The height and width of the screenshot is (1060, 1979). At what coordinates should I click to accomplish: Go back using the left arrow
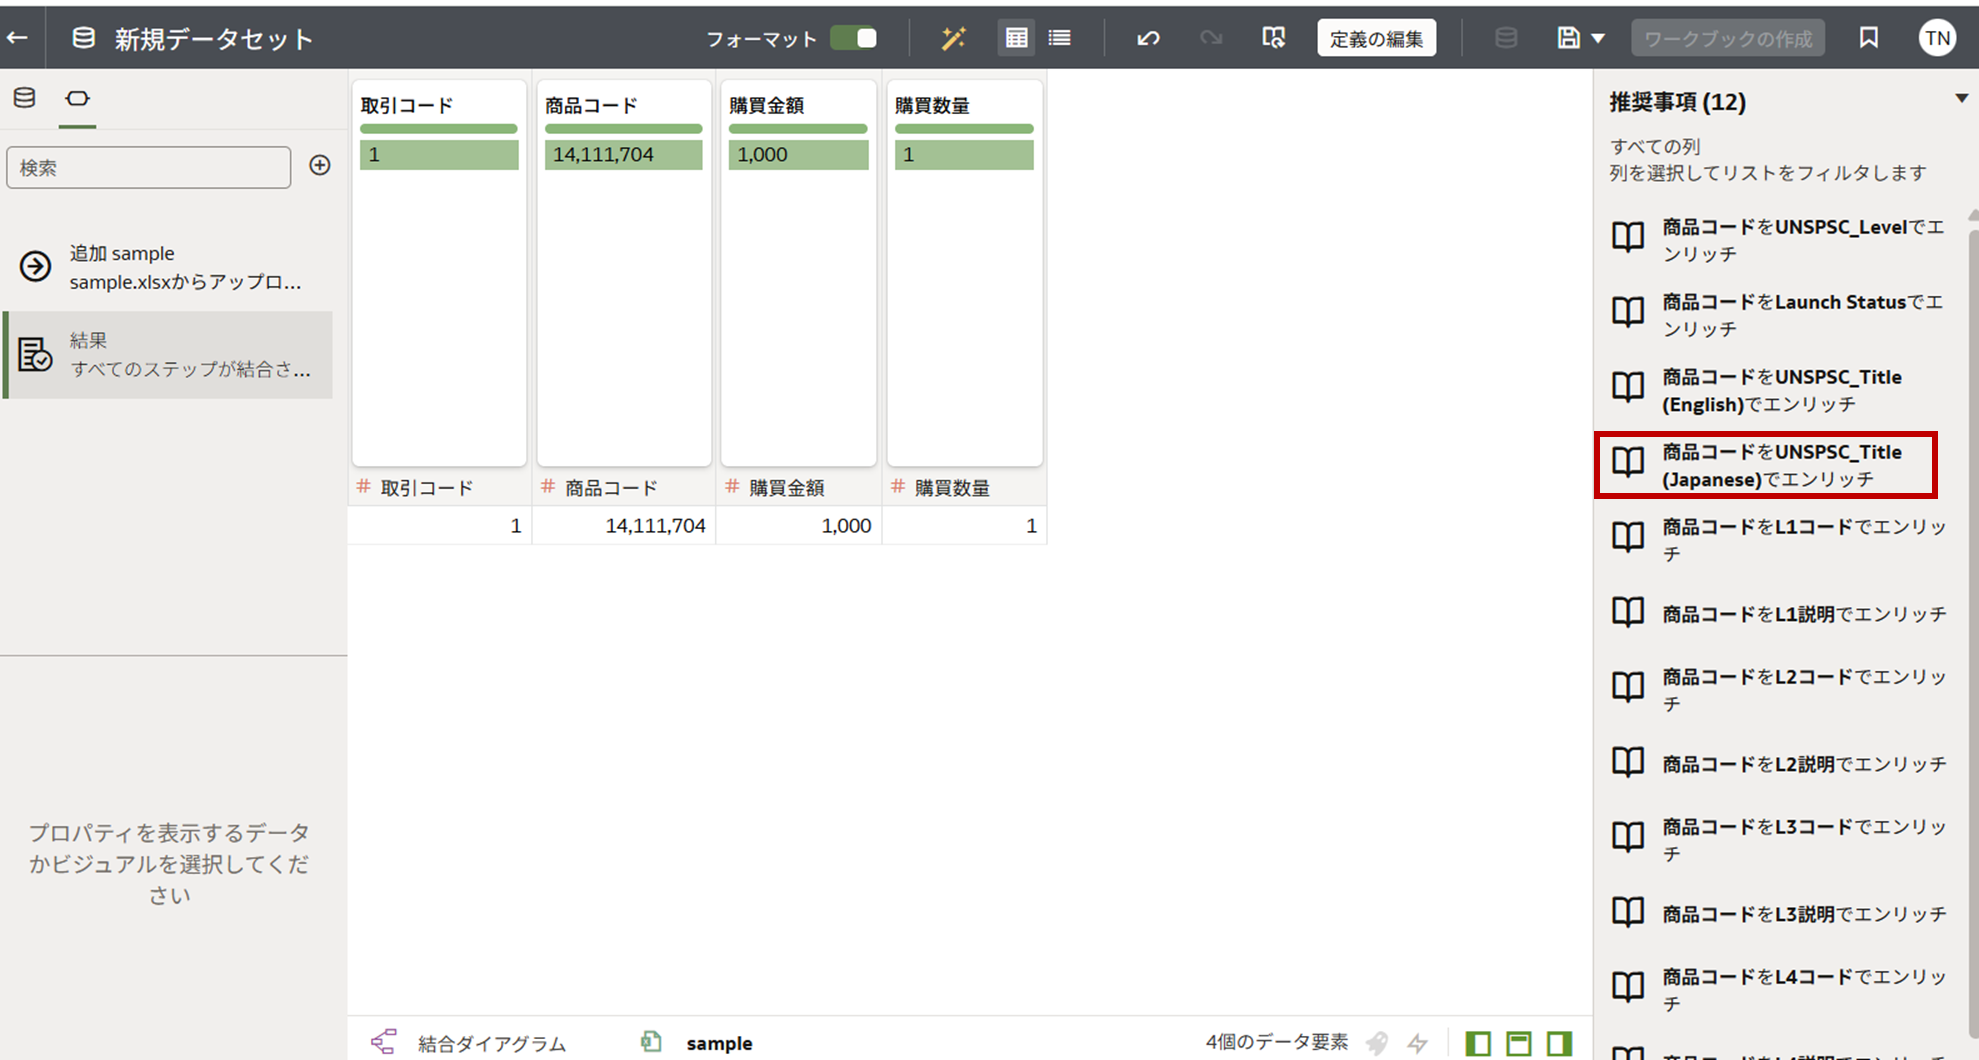[x=17, y=38]
